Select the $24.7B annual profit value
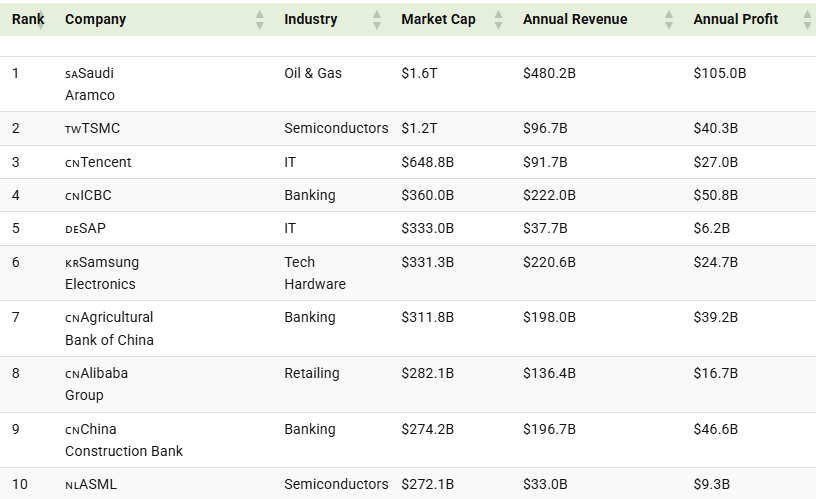Image resolution: width=816 pixels, height=499 pixels. [x=716, y=262]
